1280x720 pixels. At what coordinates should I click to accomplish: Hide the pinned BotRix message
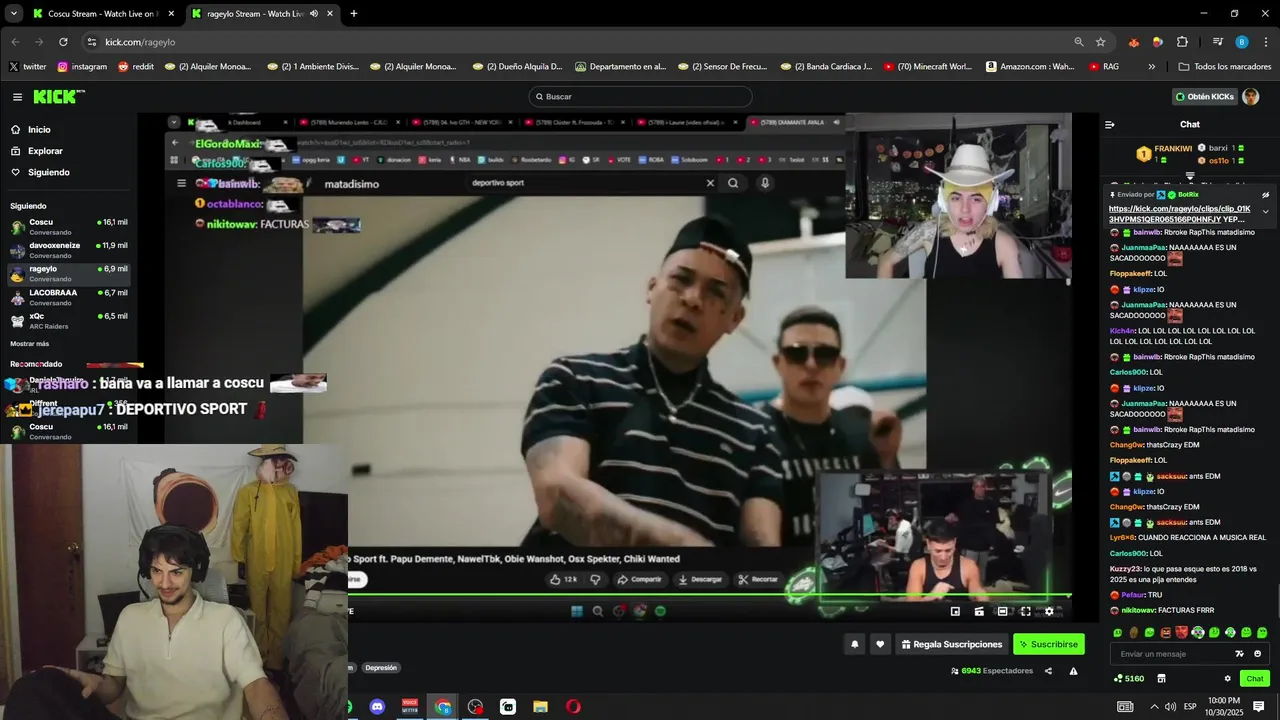click(1265, 195)
